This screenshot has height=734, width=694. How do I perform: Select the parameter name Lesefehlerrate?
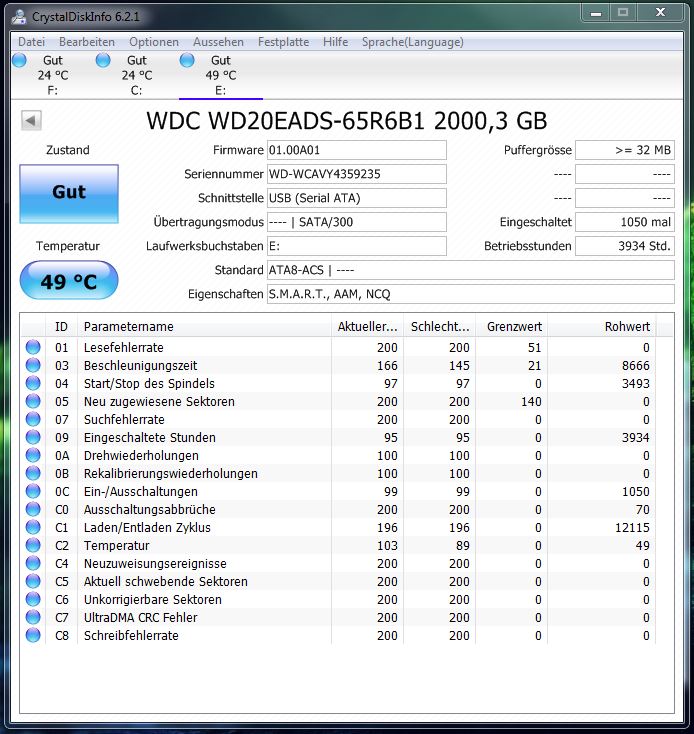(124, 347)
